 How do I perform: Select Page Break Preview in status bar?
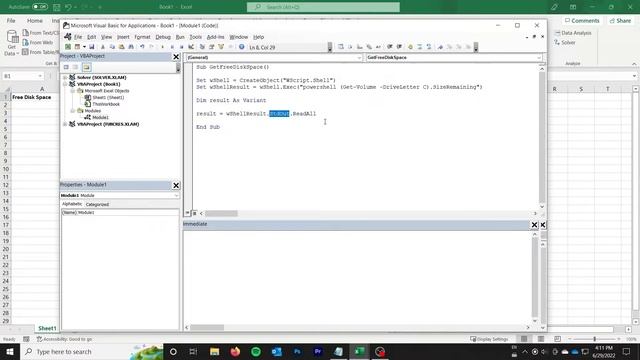(x=557, y=339)
